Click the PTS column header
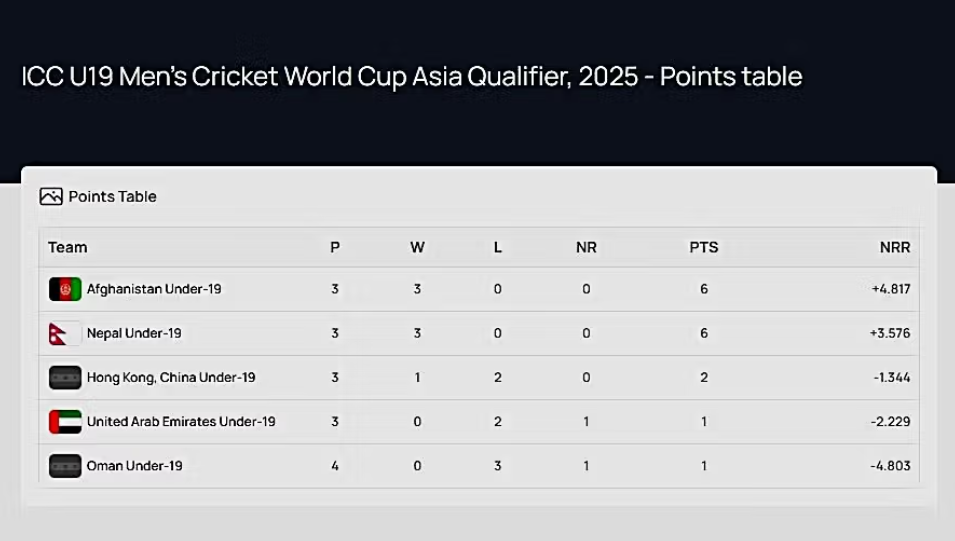955x541 pixels. point(704,247)
